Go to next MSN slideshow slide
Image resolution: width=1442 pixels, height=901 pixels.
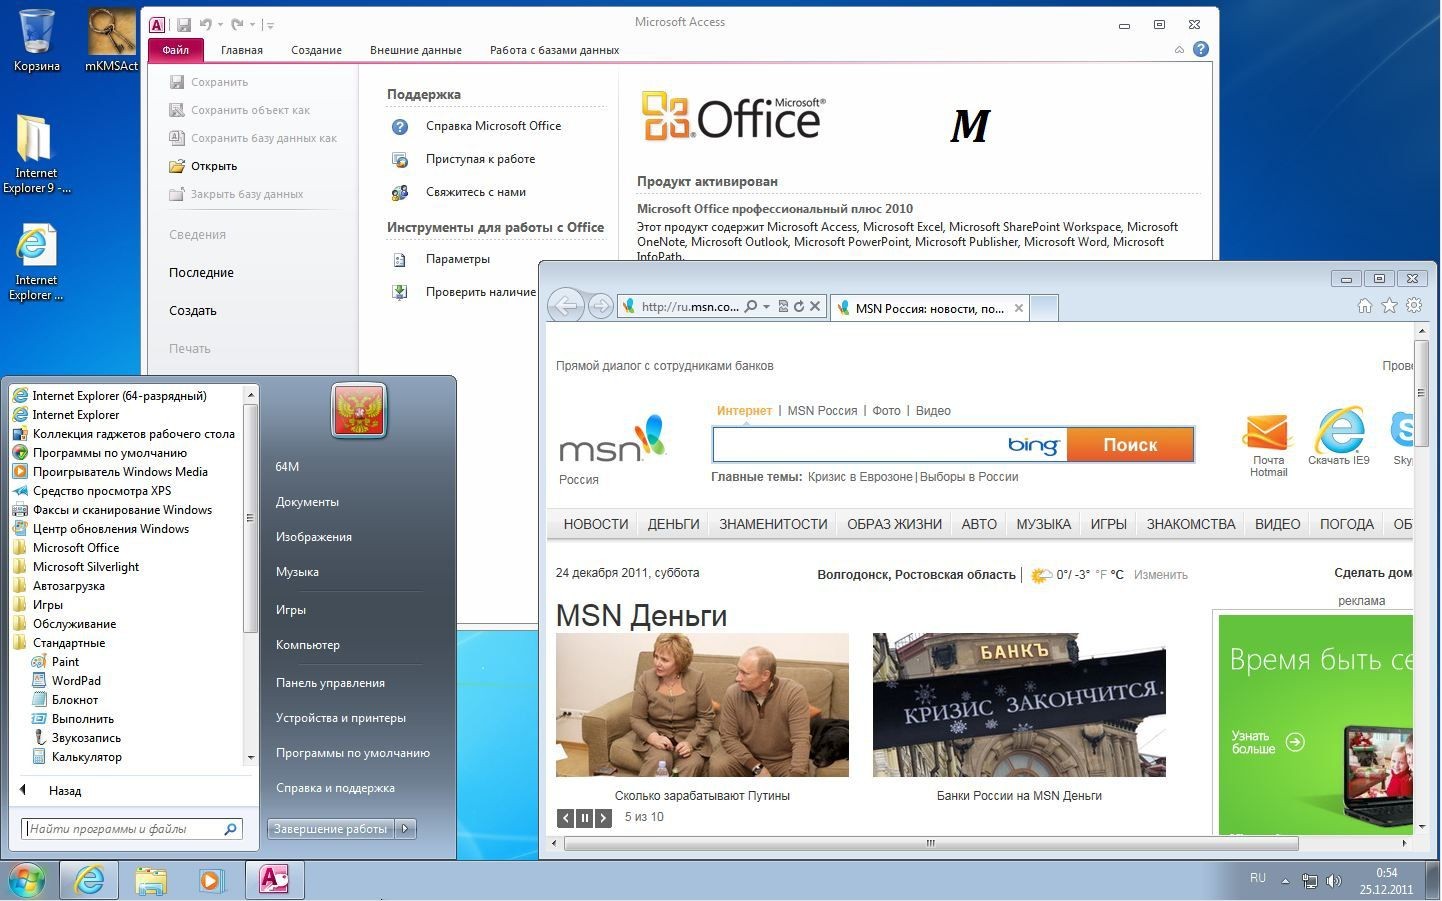603,818
